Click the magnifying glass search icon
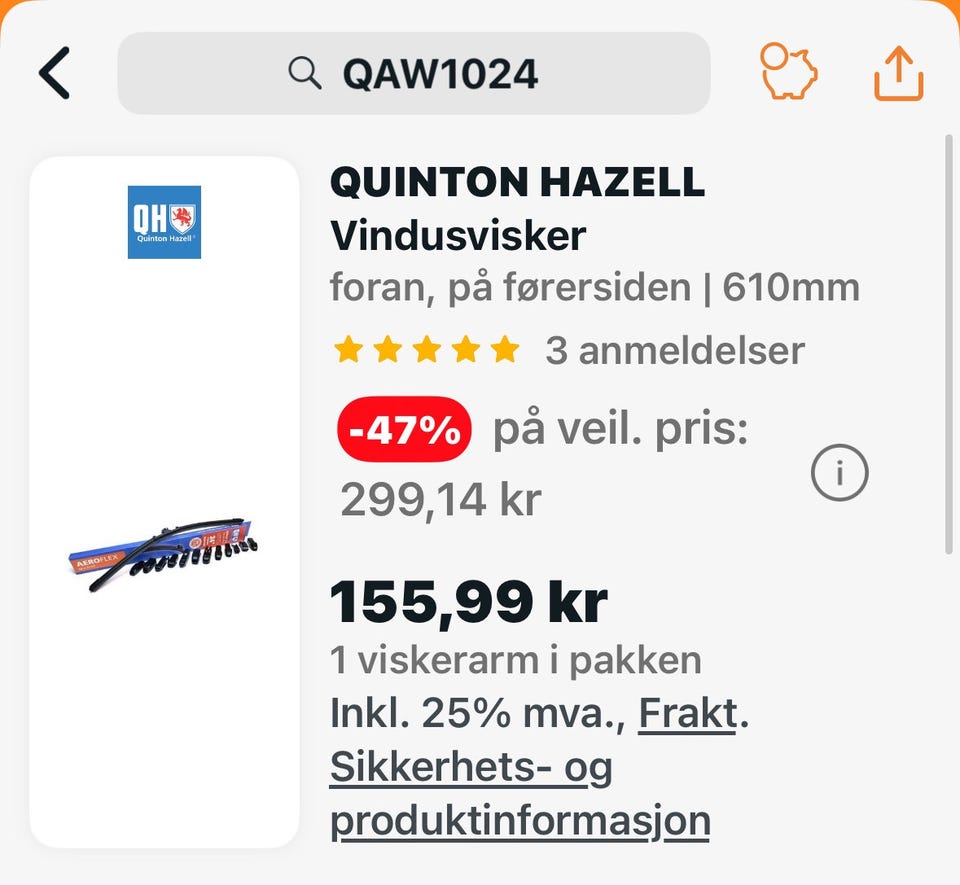Screen dimensions: 960x885 [x=305, y=73]
